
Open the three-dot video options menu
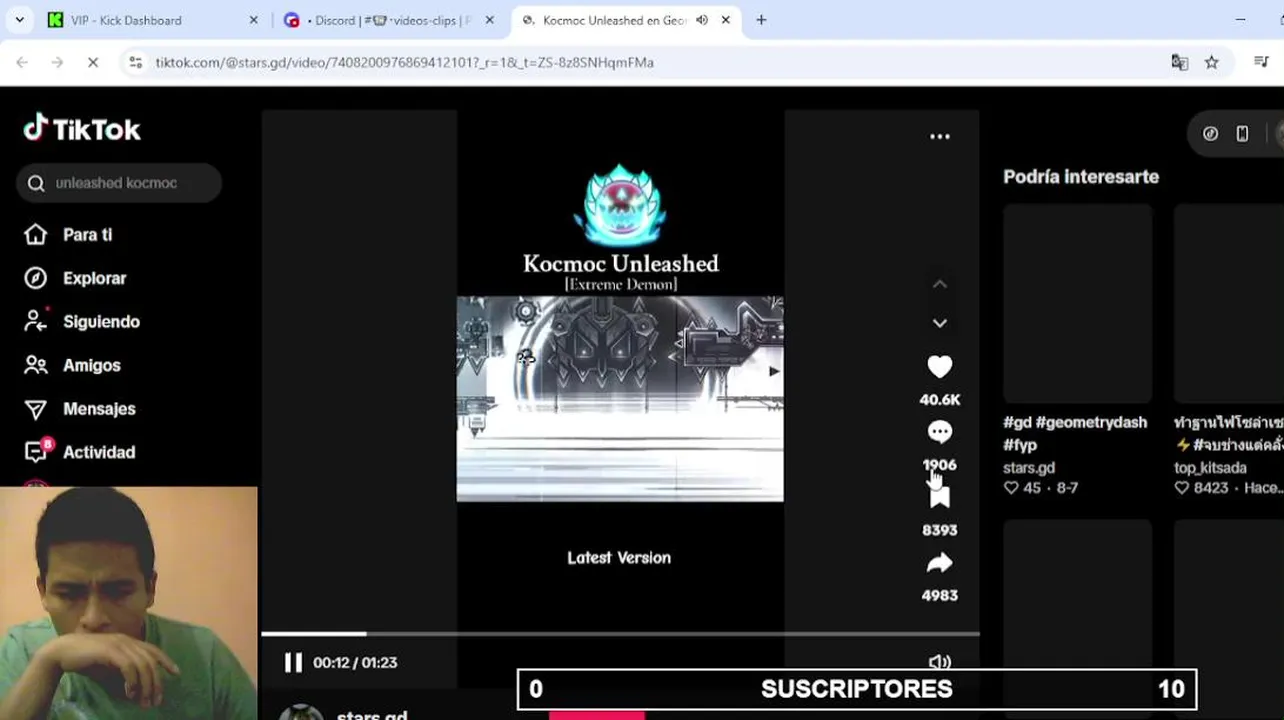pos(940,136)
